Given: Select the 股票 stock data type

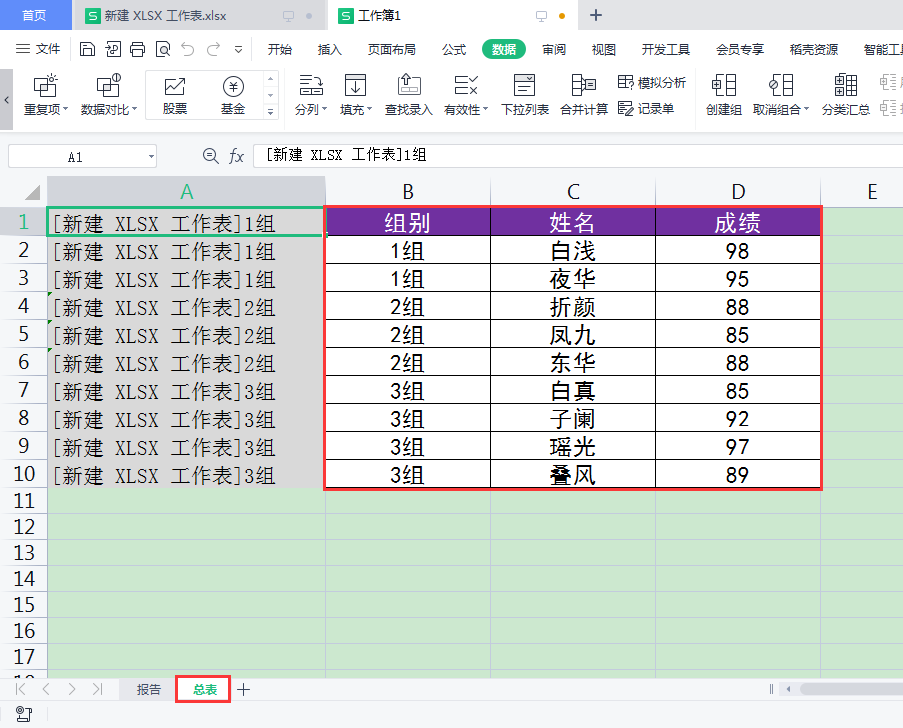Looking at the screenshot, I should 175,96.
